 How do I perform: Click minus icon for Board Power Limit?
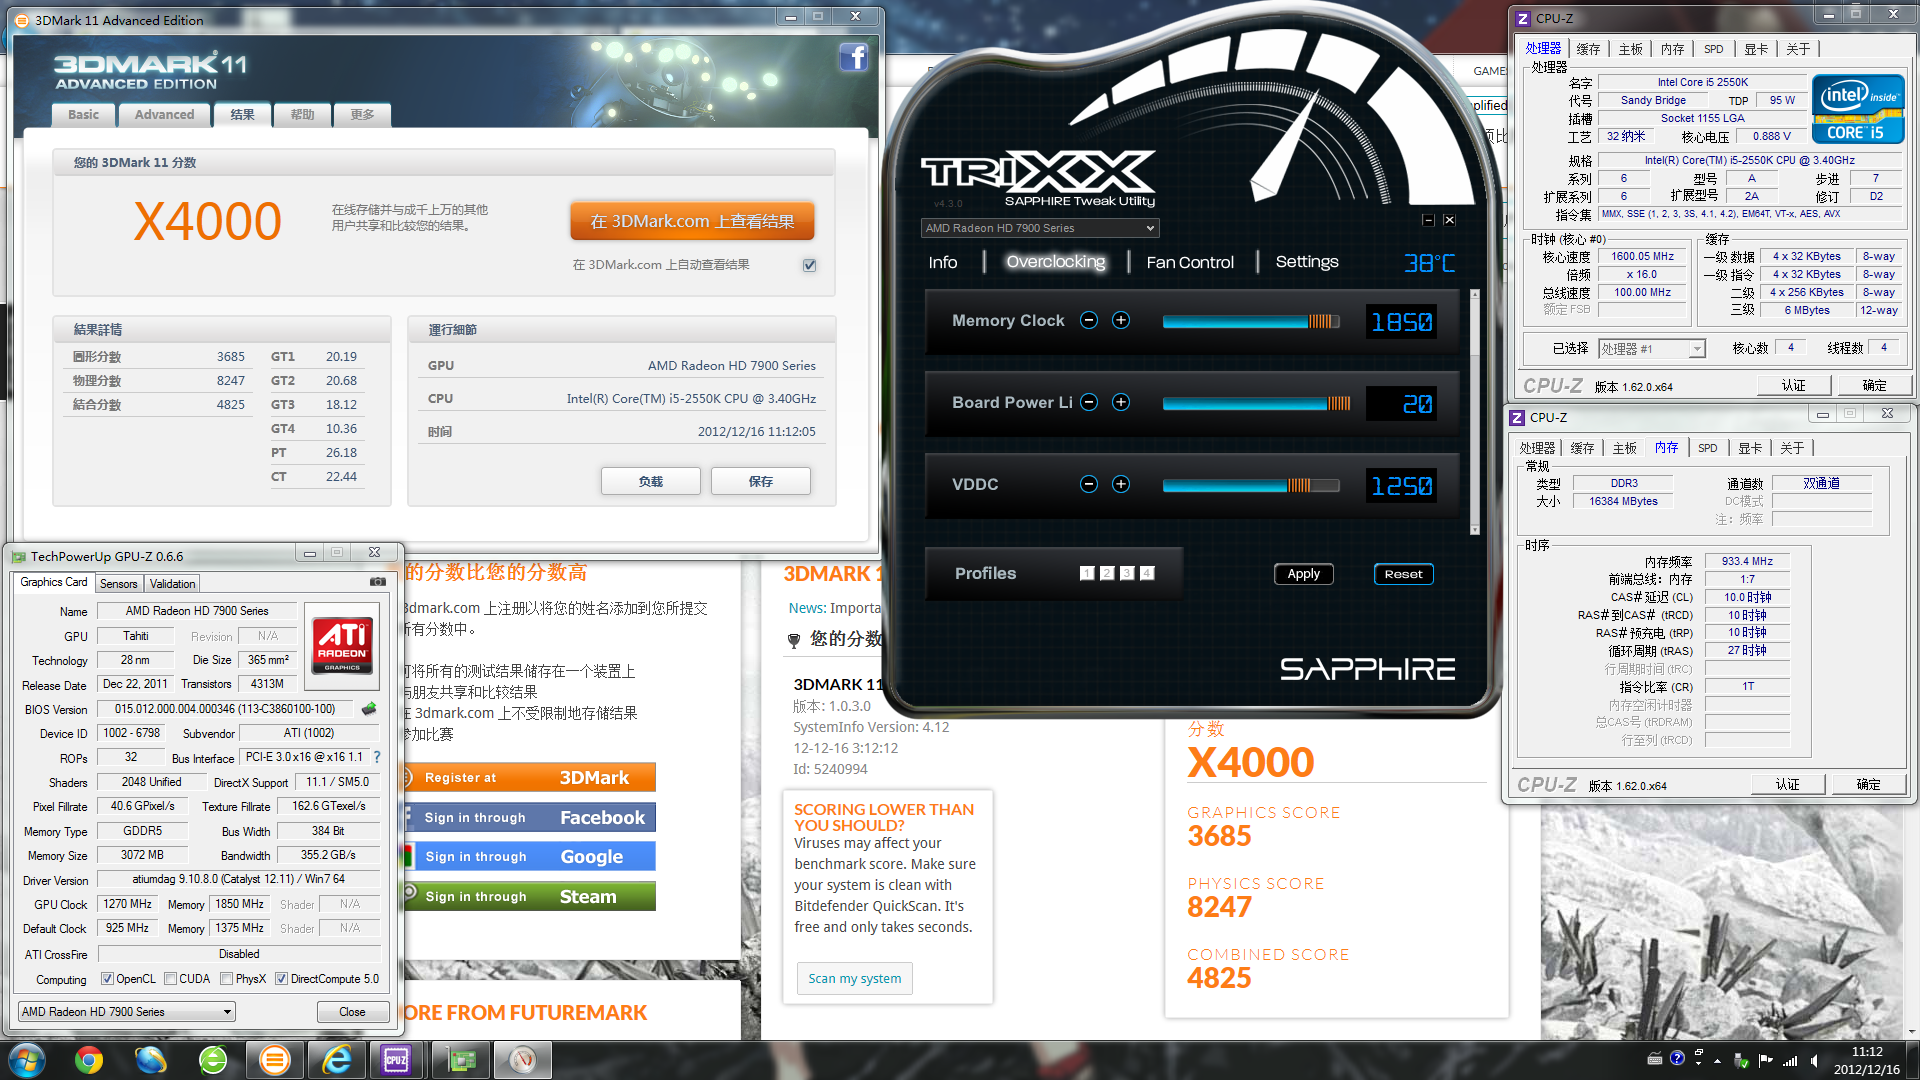pyautogui.click(x=1089, y=402)
